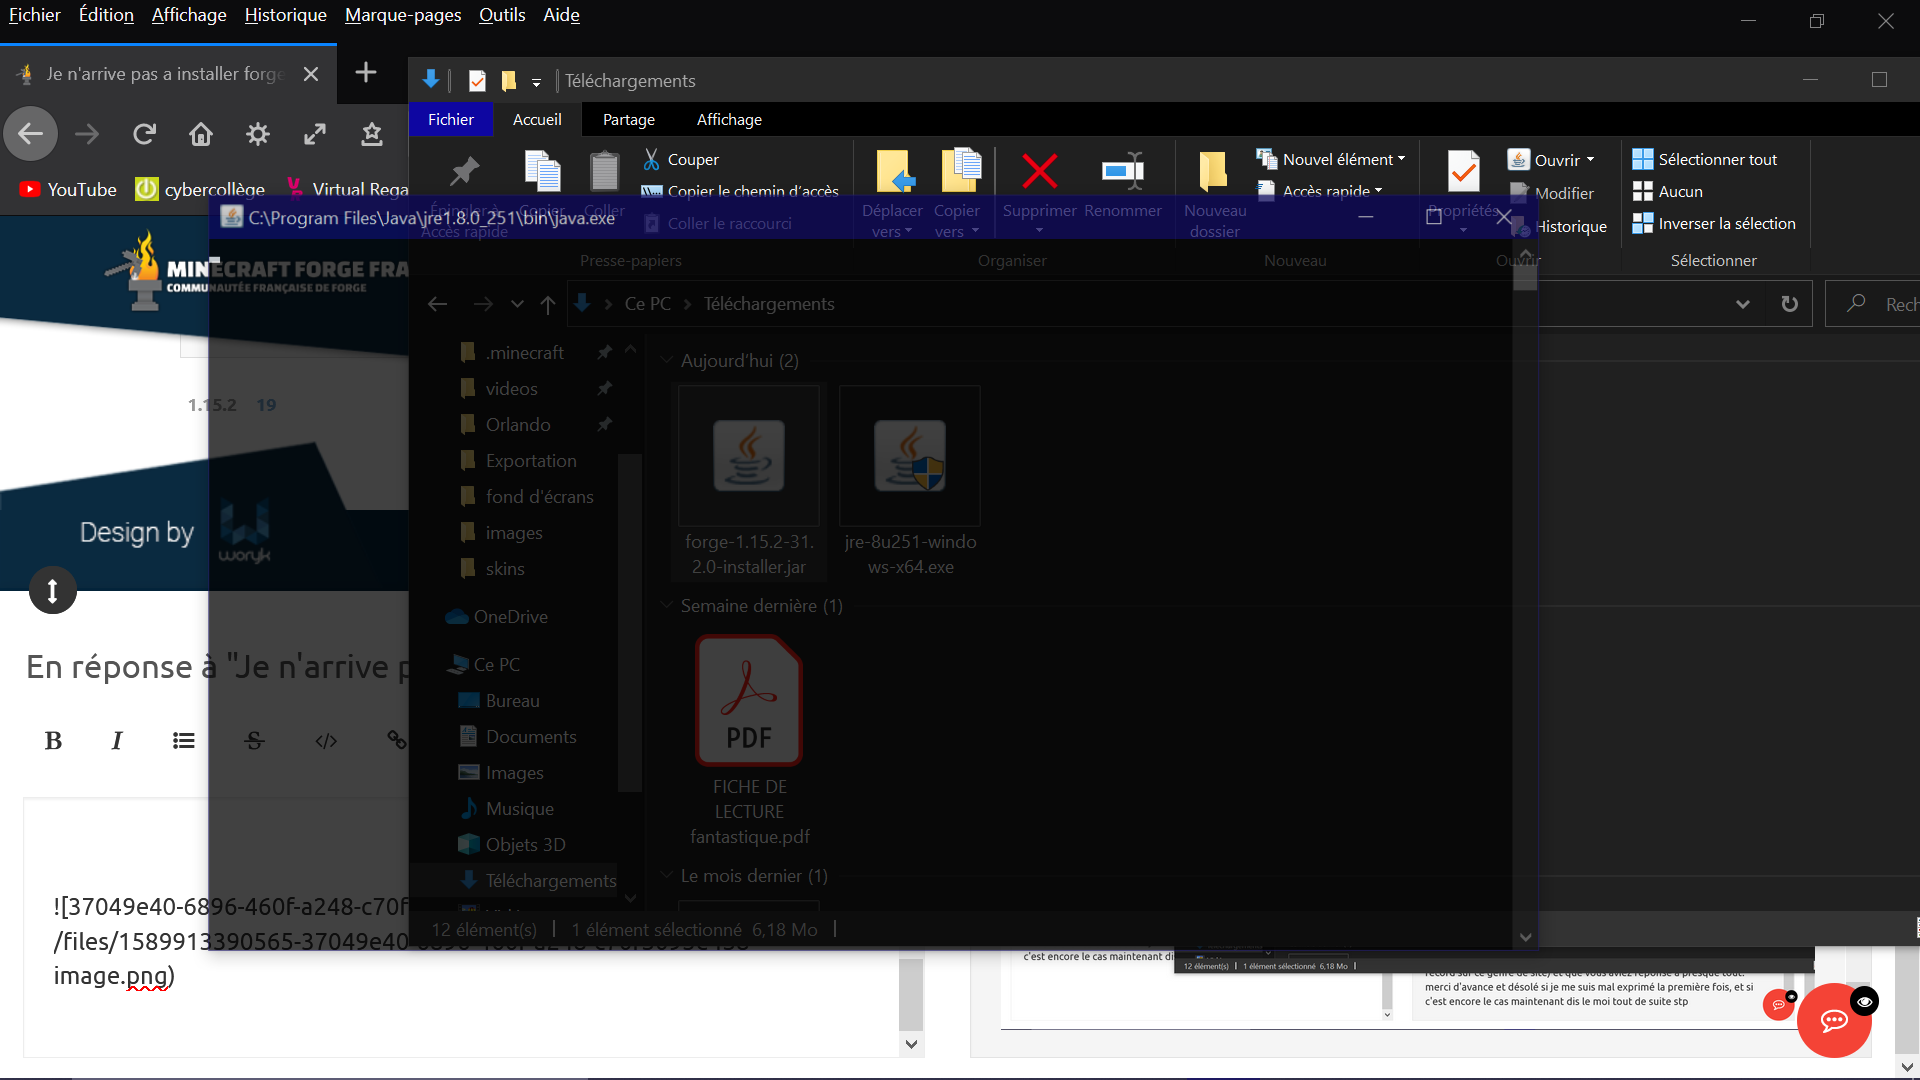Screen dimensions: 1920x1080
Task: Expand the Nouvel élément dropdown
Action: pyautogui.click(x=1401, y=159)
